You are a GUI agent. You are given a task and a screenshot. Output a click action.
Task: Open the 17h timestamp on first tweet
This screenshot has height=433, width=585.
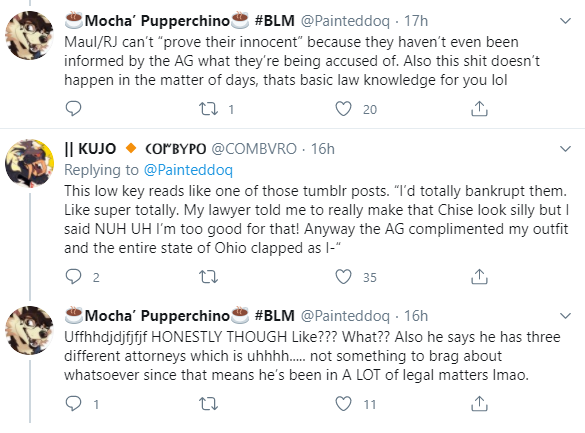[416, 21]
